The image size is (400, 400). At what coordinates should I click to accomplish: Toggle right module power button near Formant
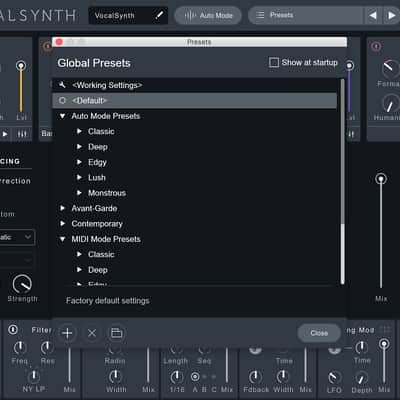[376, 46]
